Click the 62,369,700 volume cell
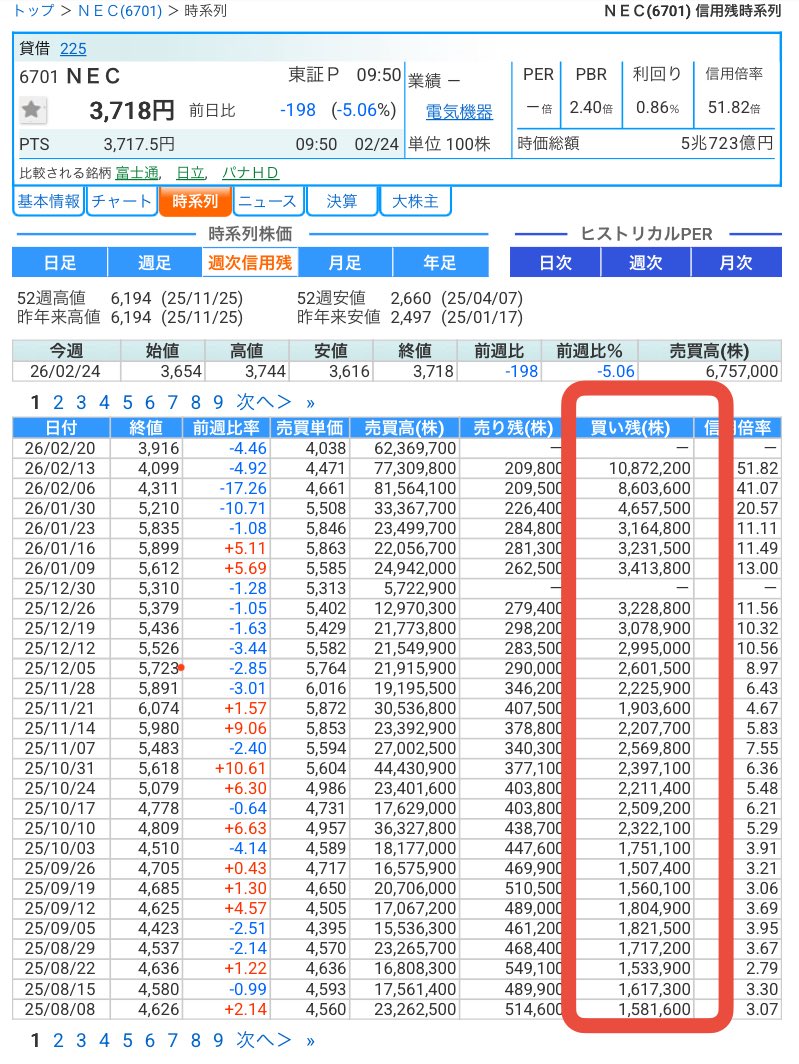The height and width of the screenshot is (1064, 799). [415, 449]
